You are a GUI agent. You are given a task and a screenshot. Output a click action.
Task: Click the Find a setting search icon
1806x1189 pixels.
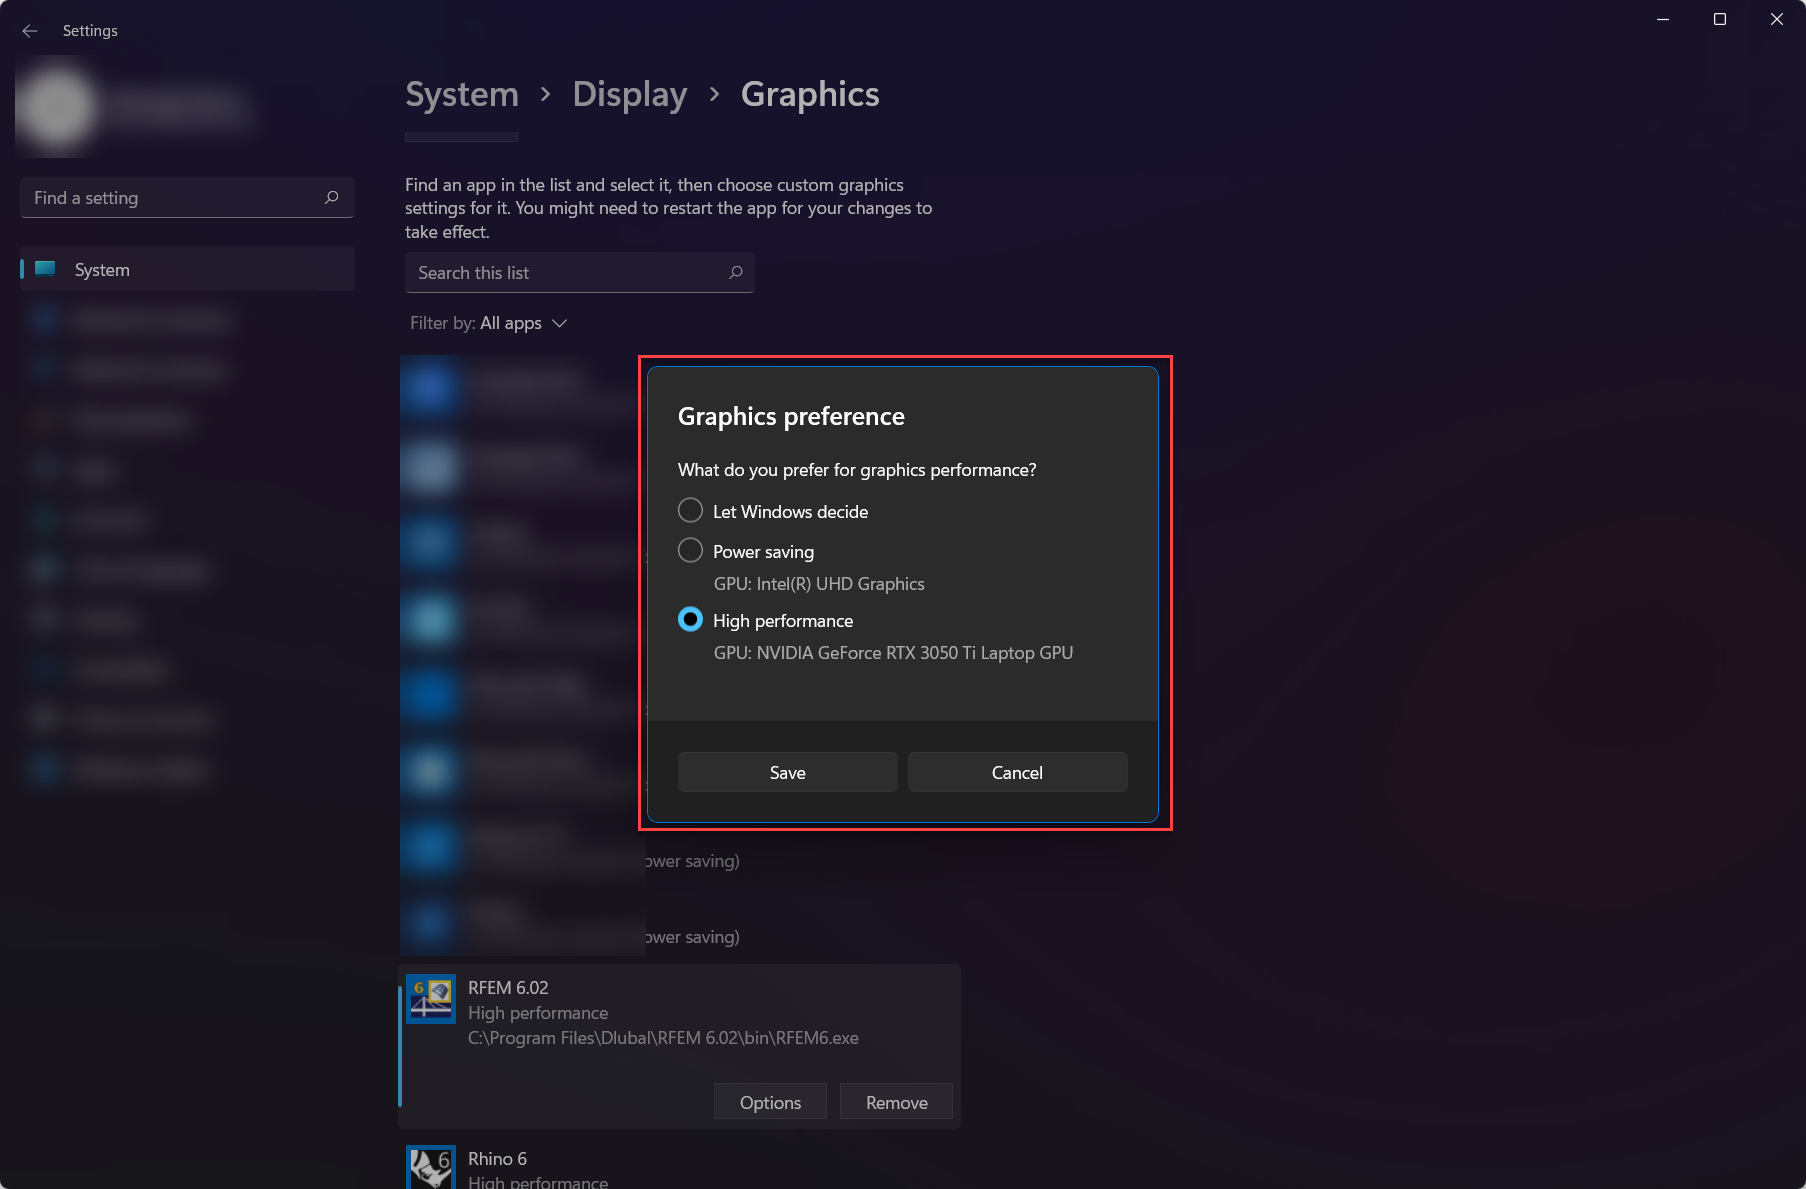332,197
